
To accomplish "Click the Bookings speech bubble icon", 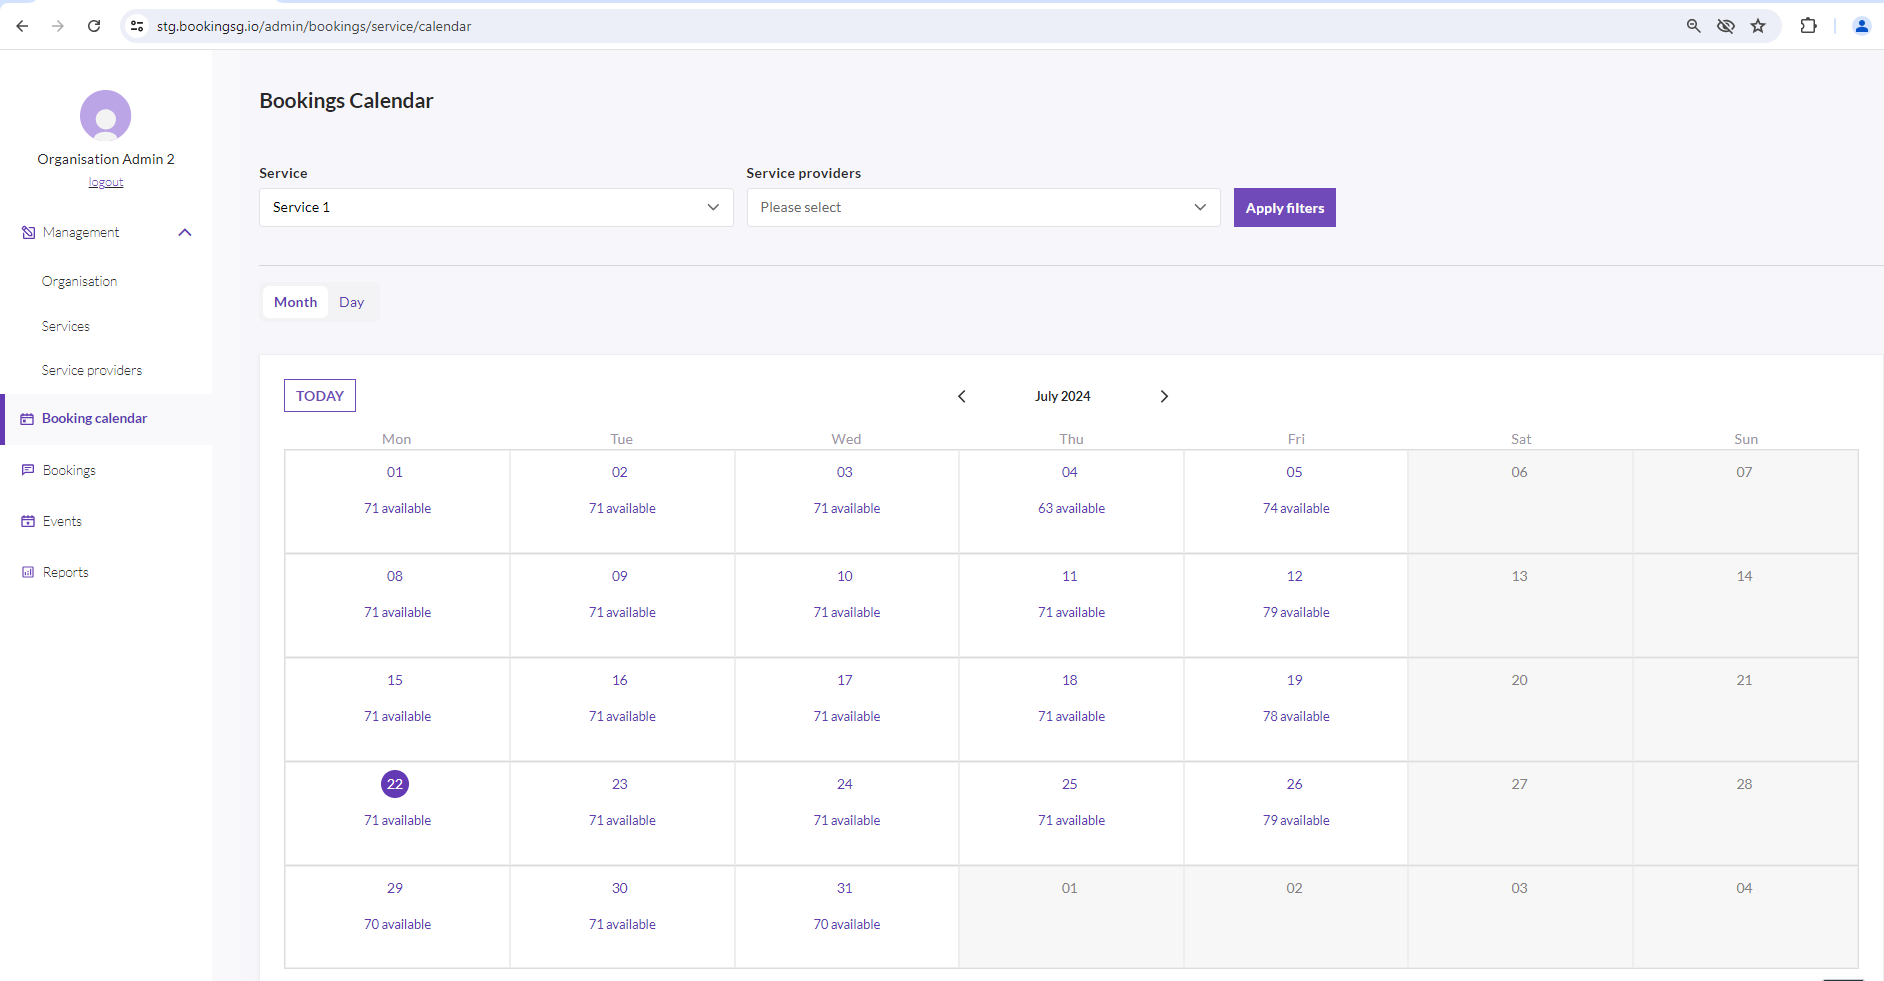I will pyautogui.click(x=27, y=469).
